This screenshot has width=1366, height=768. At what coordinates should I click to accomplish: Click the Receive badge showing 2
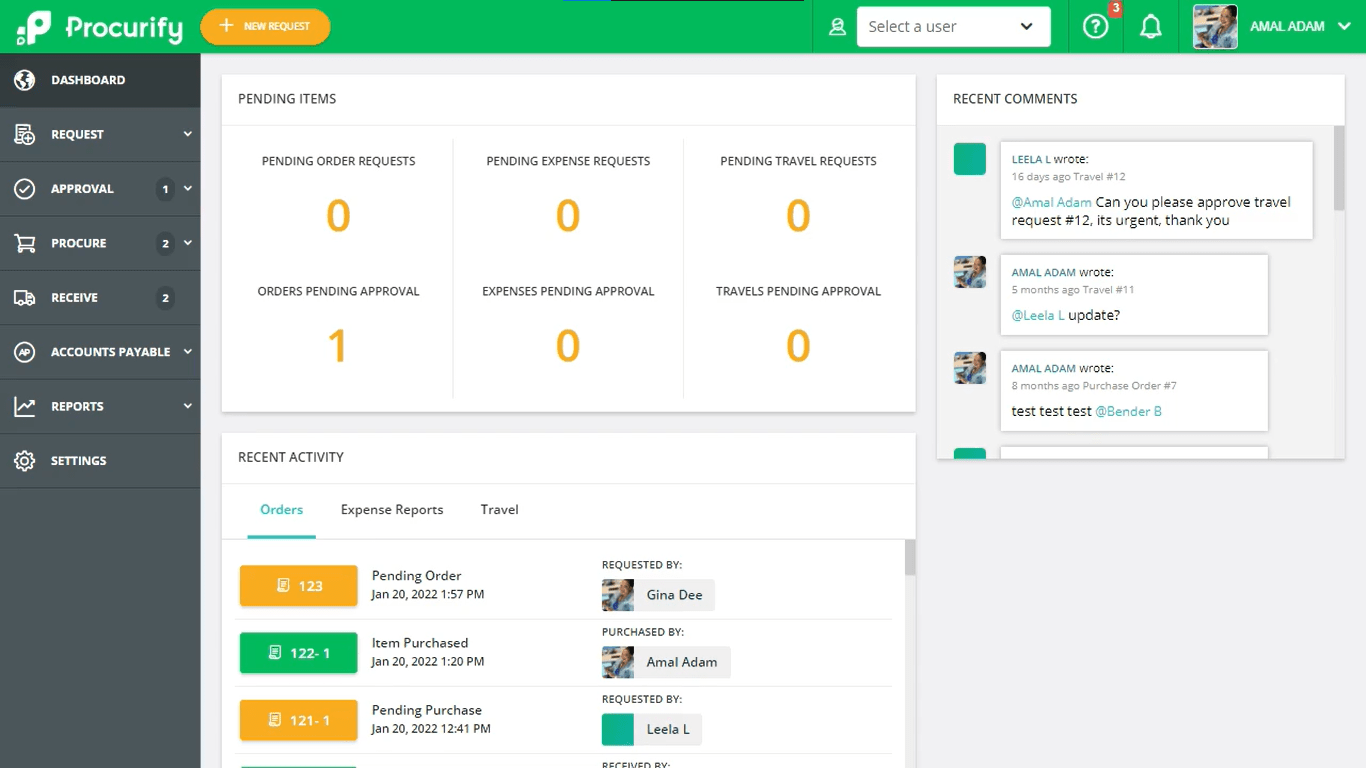pyautogui.click(x=165, y=298)
